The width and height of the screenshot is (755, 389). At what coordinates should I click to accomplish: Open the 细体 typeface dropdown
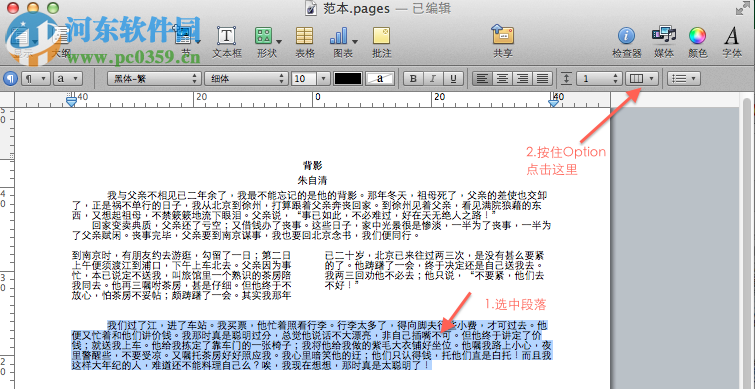246,78
